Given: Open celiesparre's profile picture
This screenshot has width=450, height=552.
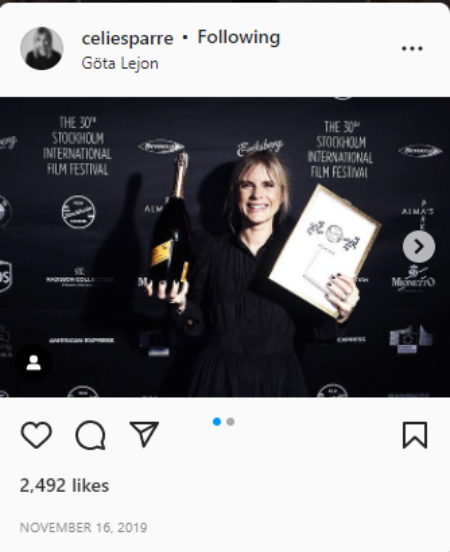Looking at the screenshot, I should point(42,48).
